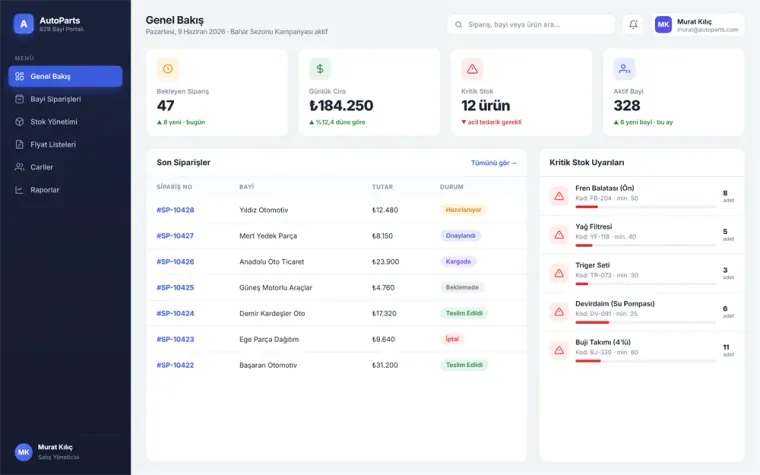Click warning icon beside Yağ Filtresi

coord(559,235)
